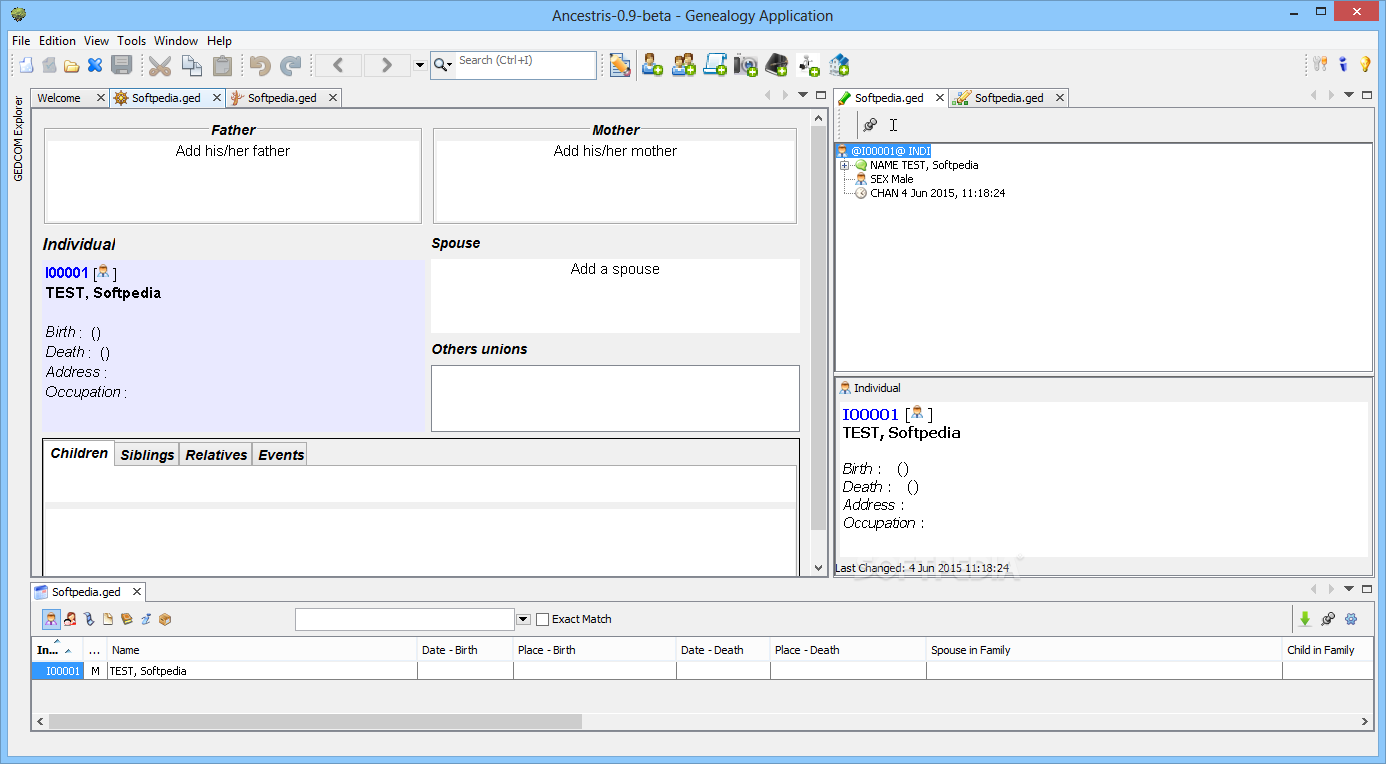Viewport: 1386px width, 764px height.
Task: Open the navigation history dropdown arrow
Action: (x=419, y=66)
